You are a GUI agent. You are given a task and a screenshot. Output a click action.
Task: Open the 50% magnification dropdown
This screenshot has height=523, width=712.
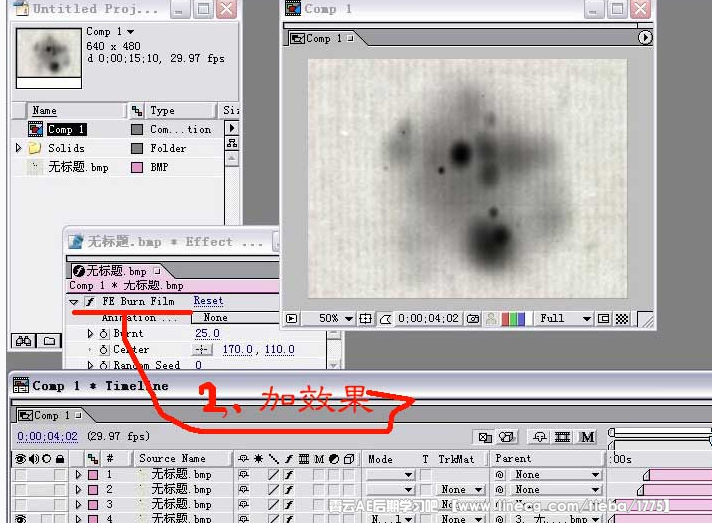click(x=329, y=319)
